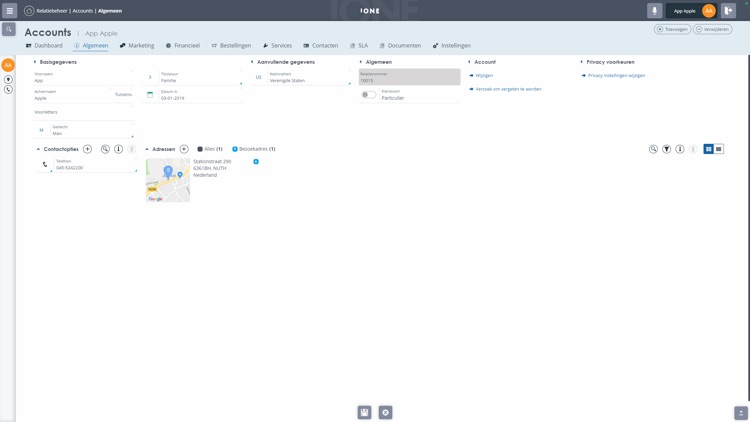This screenshot has height=422, width=750.
Task: Click the delete trash icon beside Contactopties
Action: point(132,149)
